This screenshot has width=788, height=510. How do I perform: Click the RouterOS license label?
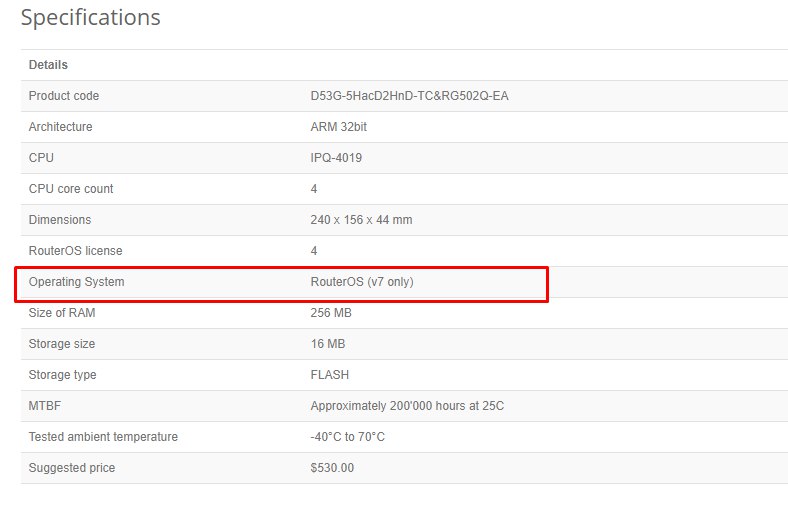pyautogui.click(x=75, y=251)
